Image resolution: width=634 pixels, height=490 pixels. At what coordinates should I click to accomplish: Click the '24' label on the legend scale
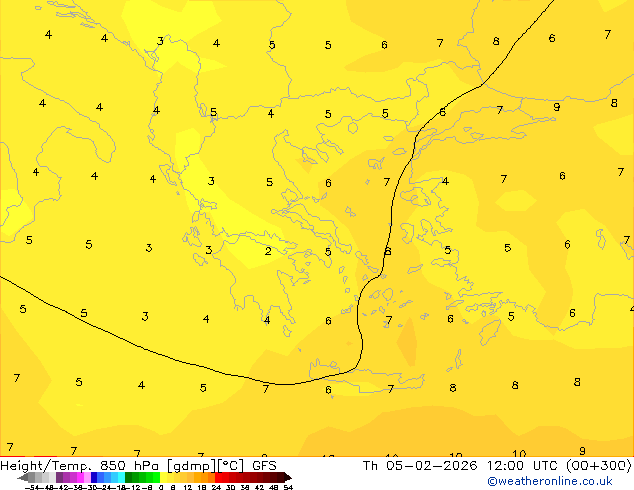[x=216, y=487]
